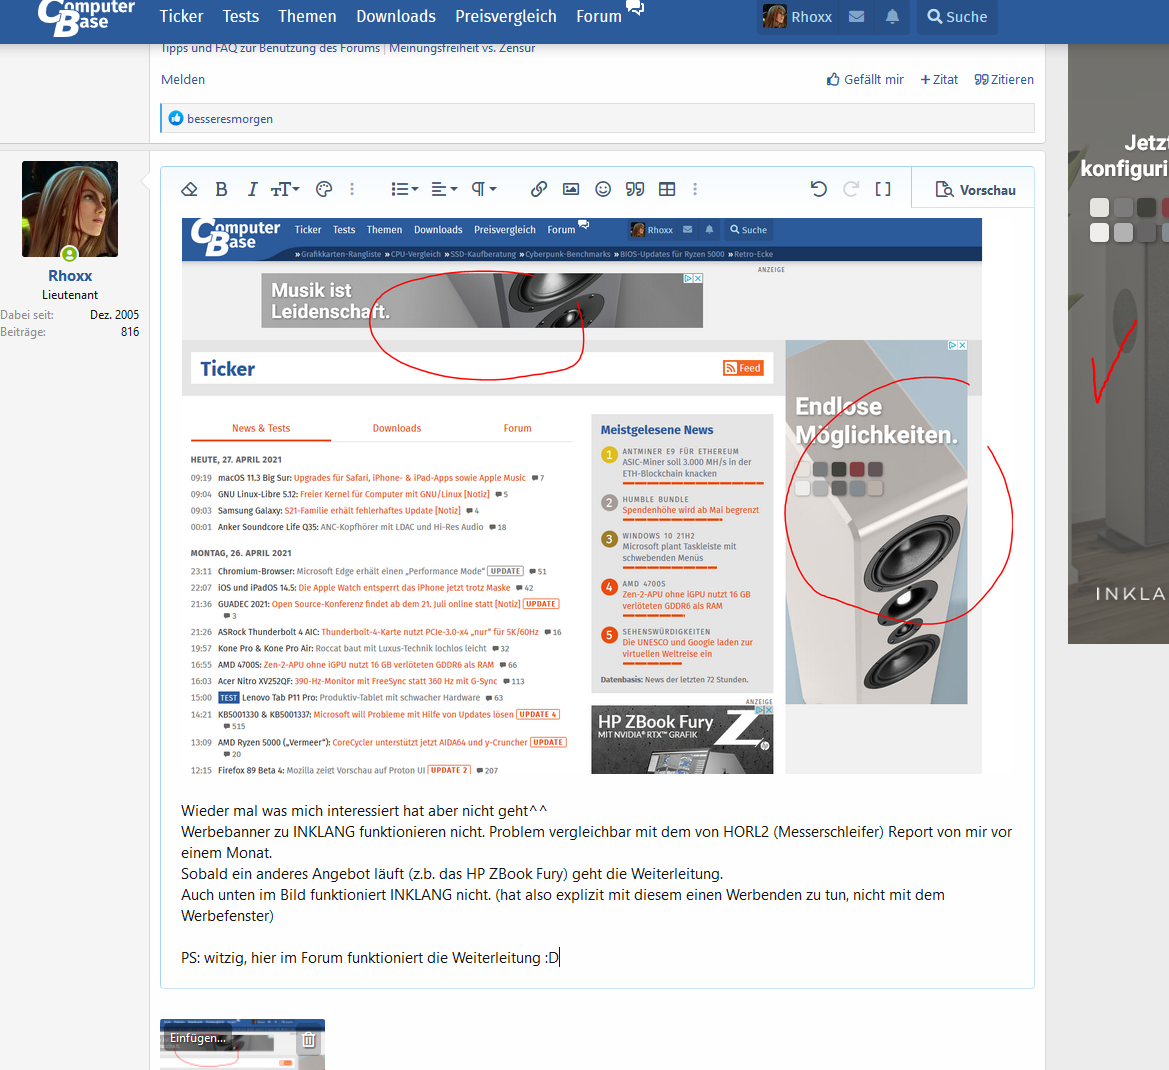Open the paragraph format dropdown
The width and height of the screenshot is (1169, 1070).
pyautogui.click(x=484, y=189)
